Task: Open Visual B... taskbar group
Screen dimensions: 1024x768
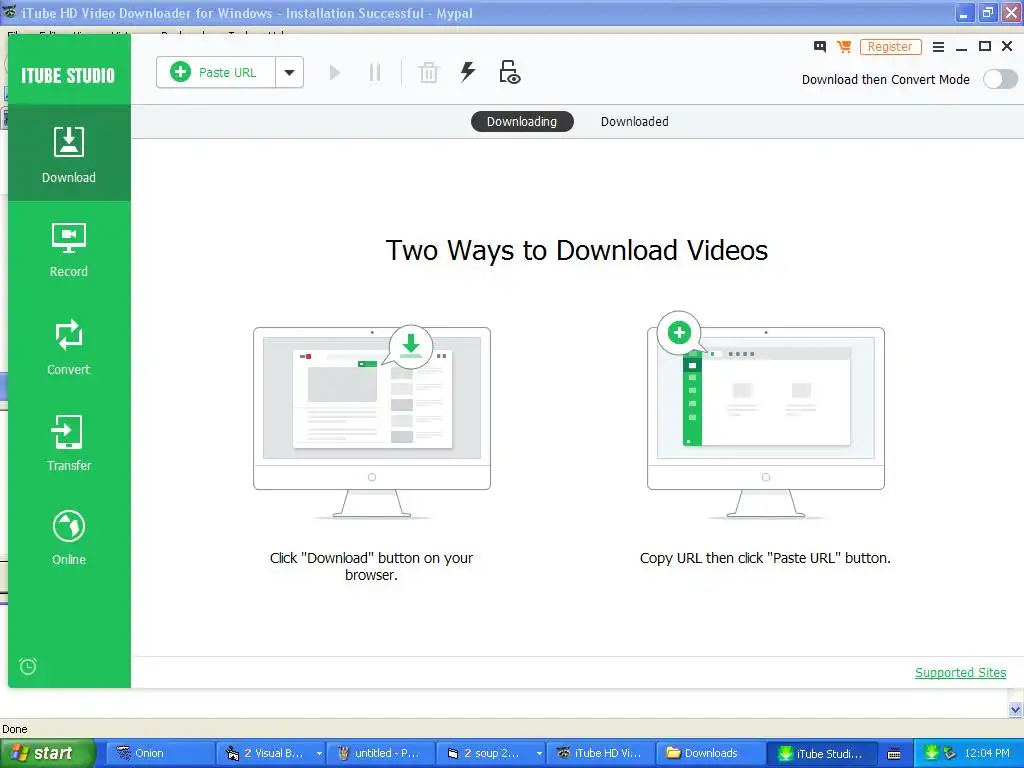Action: tap(271, 754)
